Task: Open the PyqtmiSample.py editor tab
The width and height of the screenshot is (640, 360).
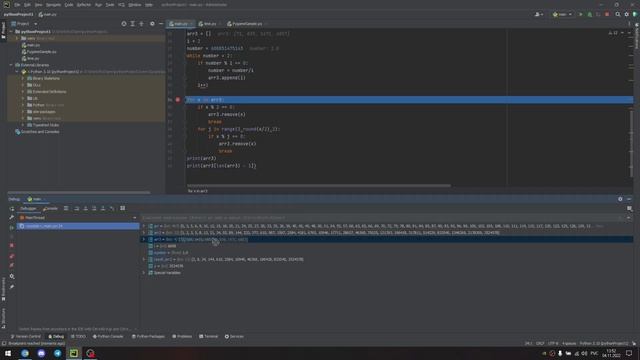Action: pos(247,24)
